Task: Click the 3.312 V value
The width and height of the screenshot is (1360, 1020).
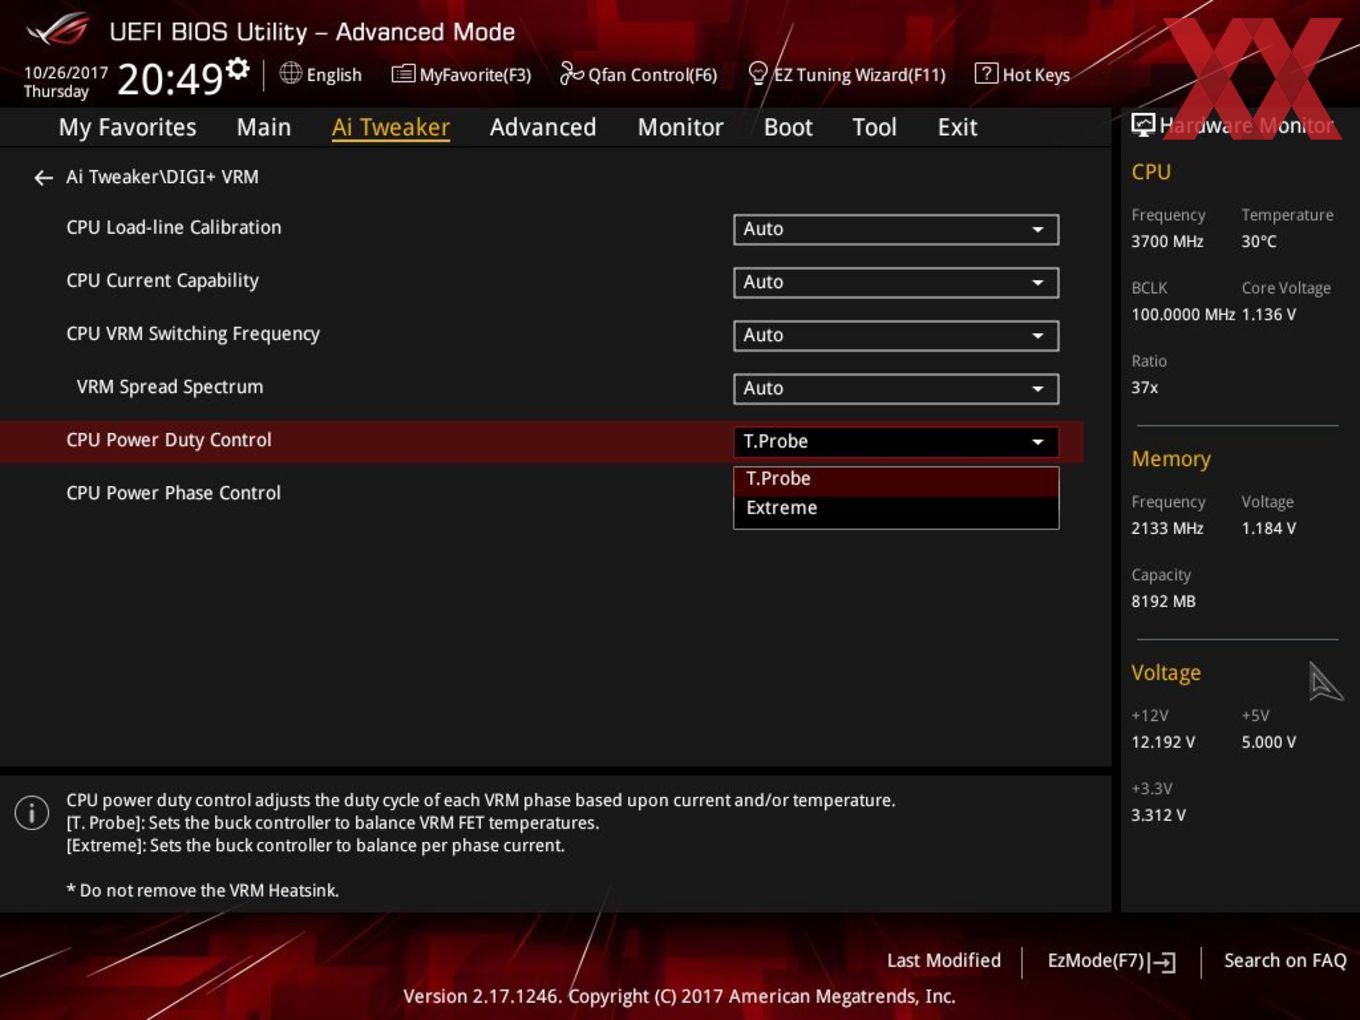Action: 1158,815
